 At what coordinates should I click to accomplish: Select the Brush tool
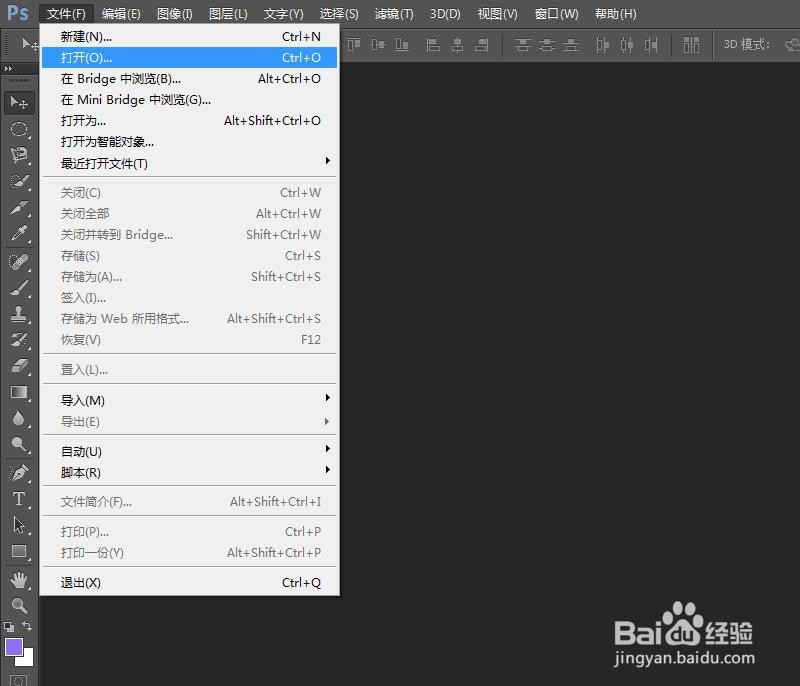[19, 288]
